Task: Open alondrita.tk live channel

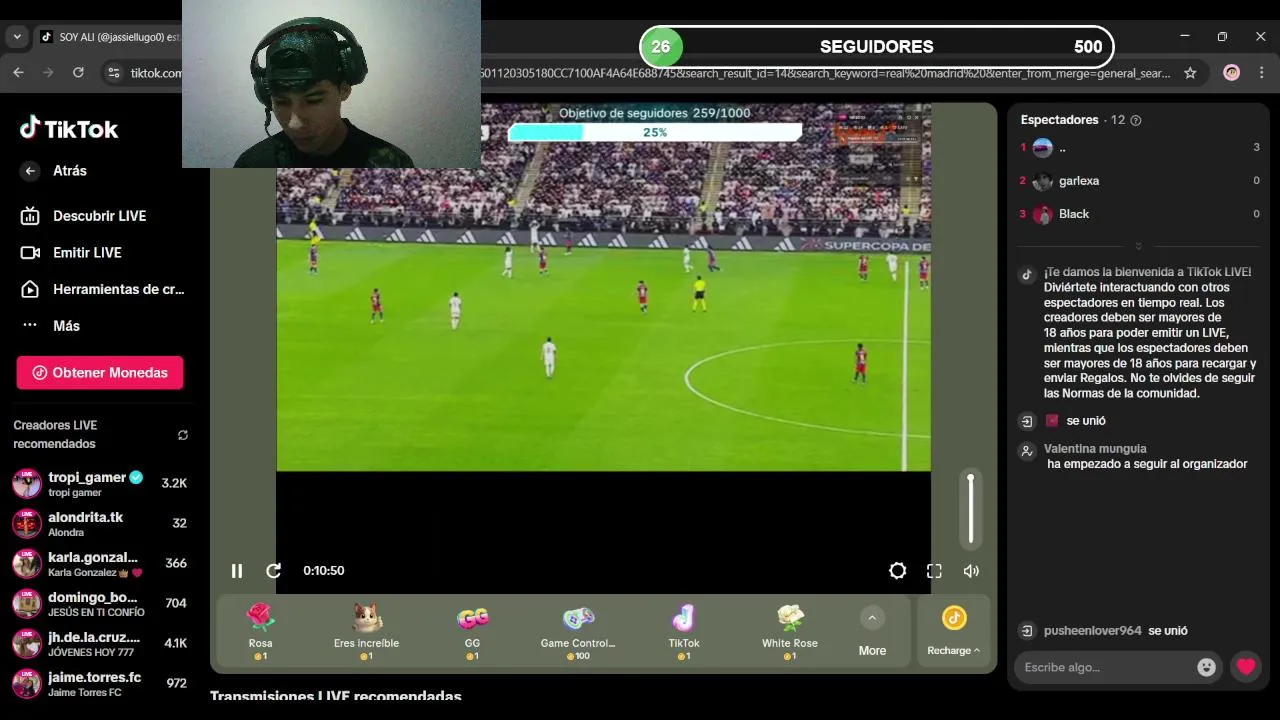Action: pos(100,524)
